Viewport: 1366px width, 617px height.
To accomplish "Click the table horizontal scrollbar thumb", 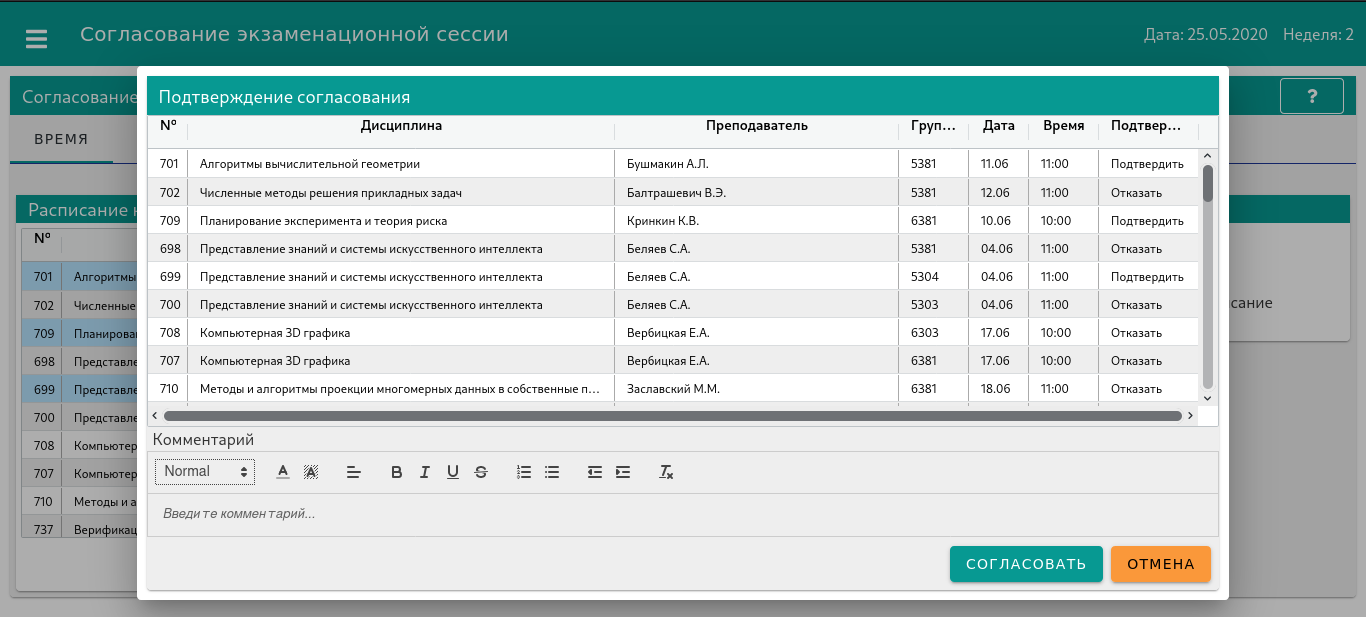I will [x=673, y=415].
